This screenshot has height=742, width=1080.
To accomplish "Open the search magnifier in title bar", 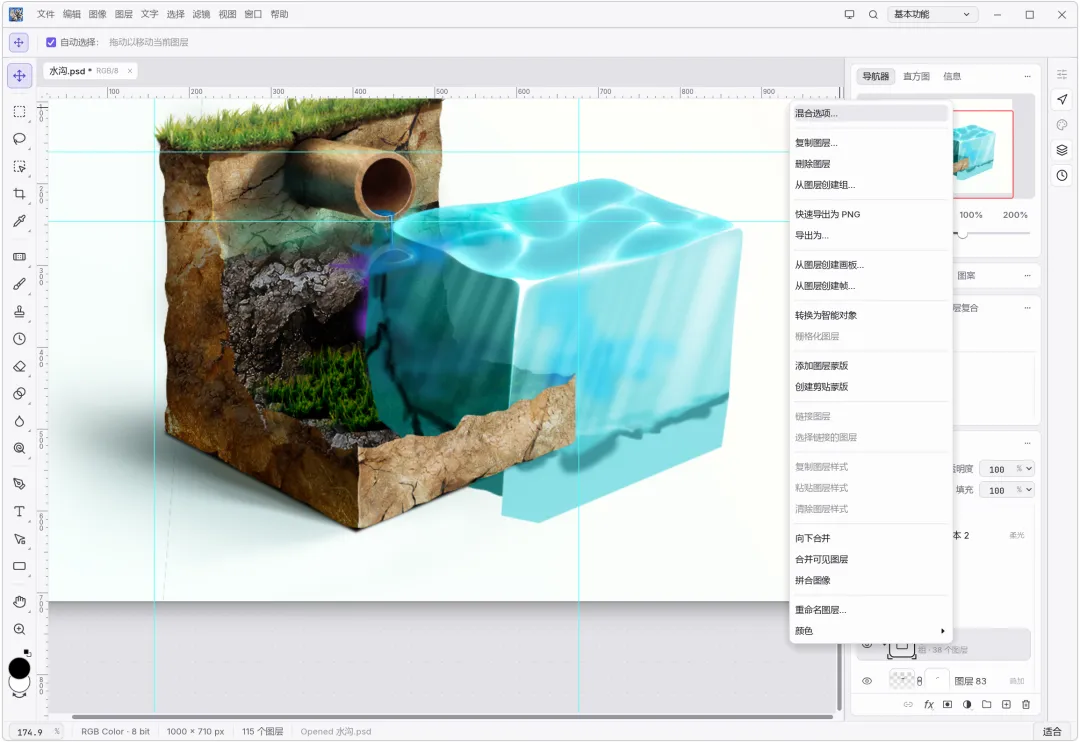I will 873,14.
